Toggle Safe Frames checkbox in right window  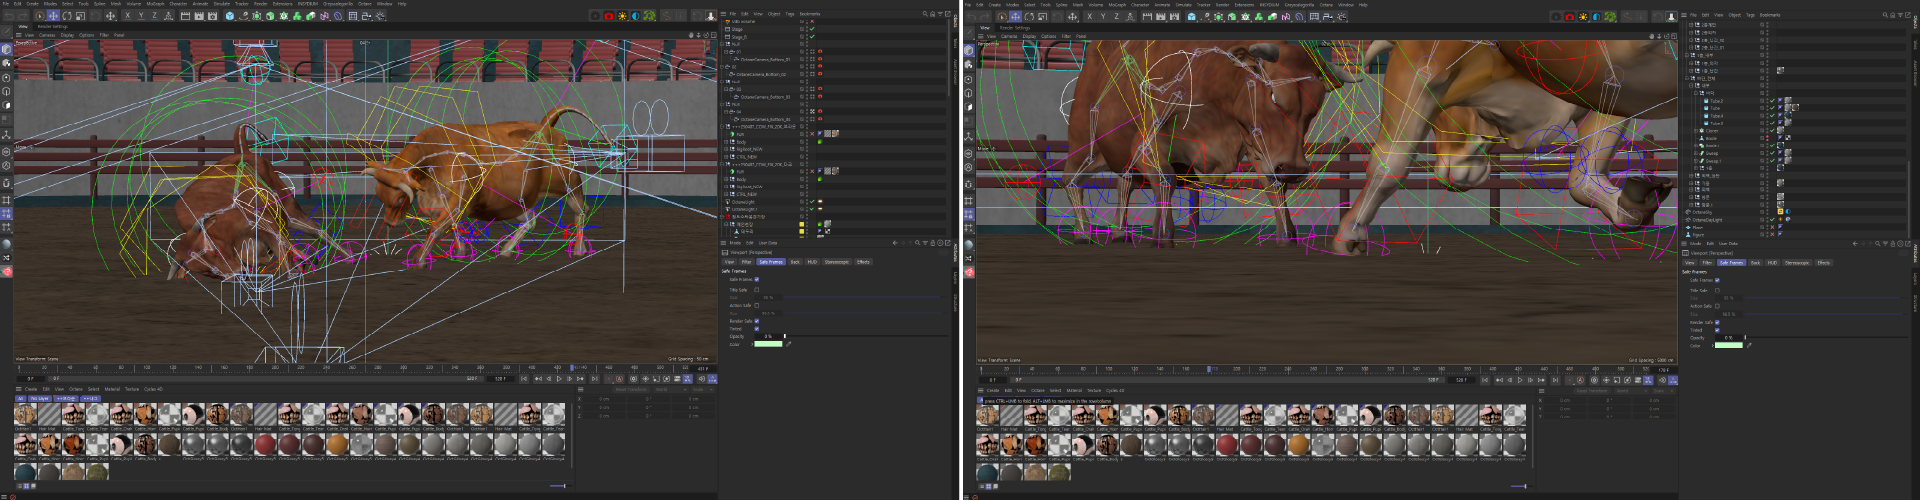click(1718, 280)
